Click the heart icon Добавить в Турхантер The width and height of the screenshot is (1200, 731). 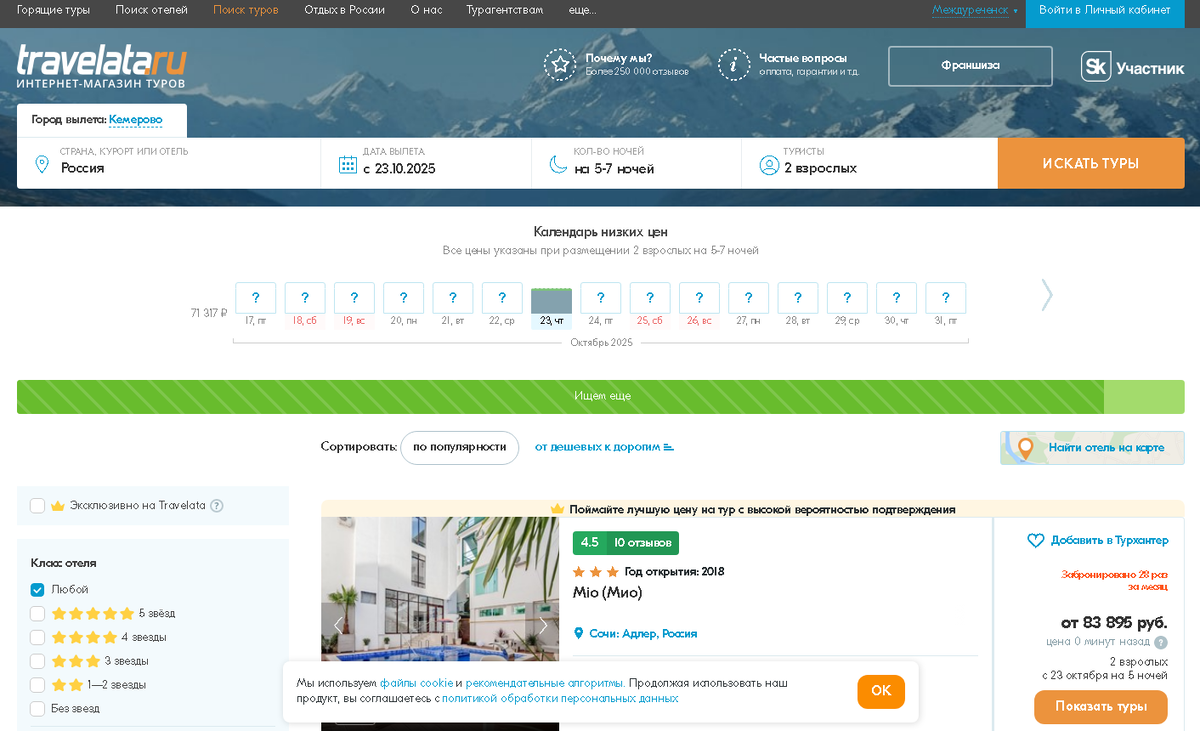coord(1036,541)
